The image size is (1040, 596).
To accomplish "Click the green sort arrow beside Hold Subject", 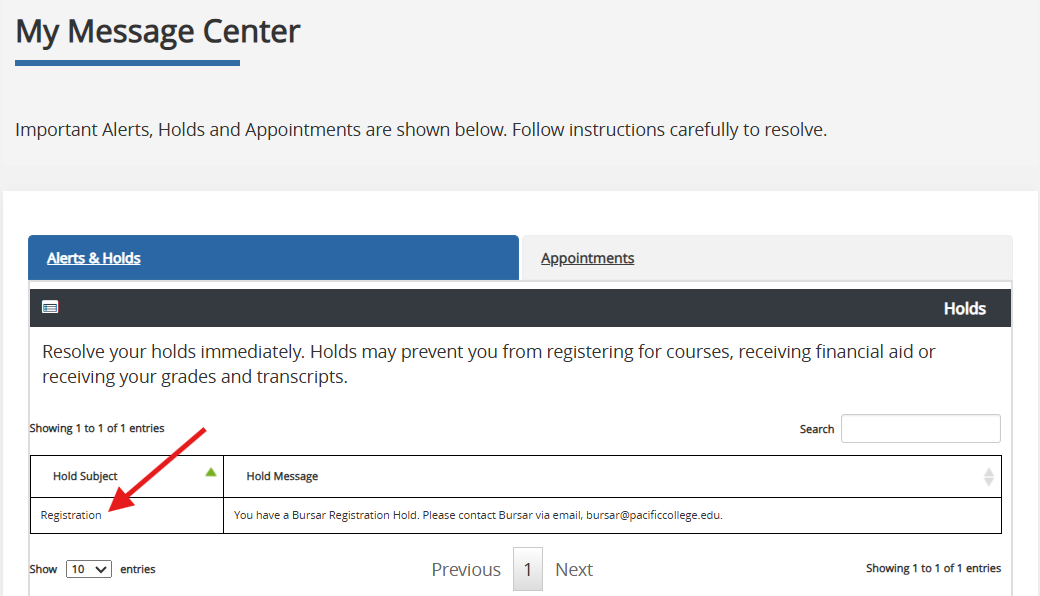I will coord(210,472).
